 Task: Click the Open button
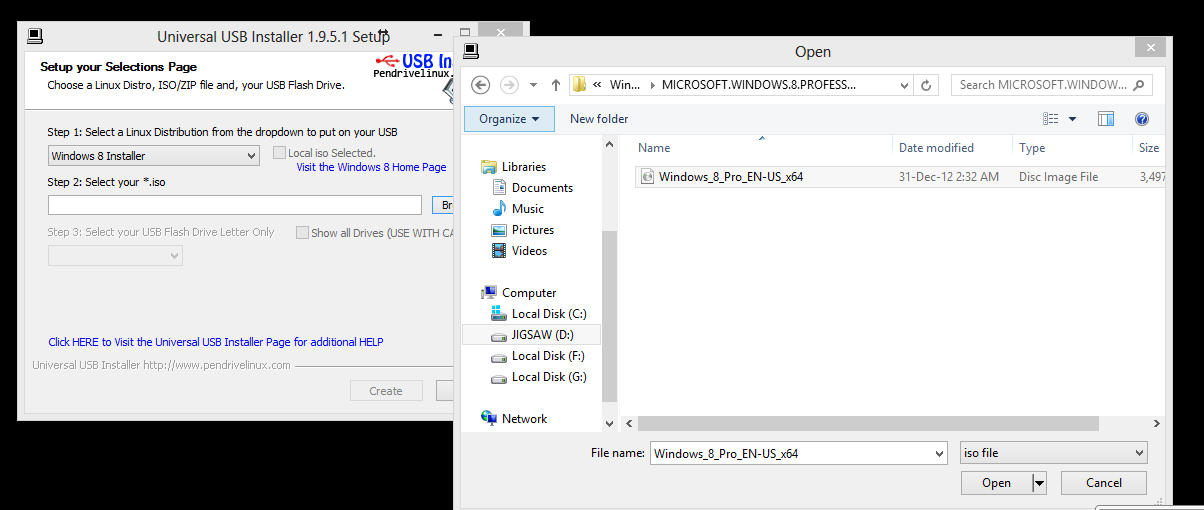pyautogui.click(x=996, y=483)
